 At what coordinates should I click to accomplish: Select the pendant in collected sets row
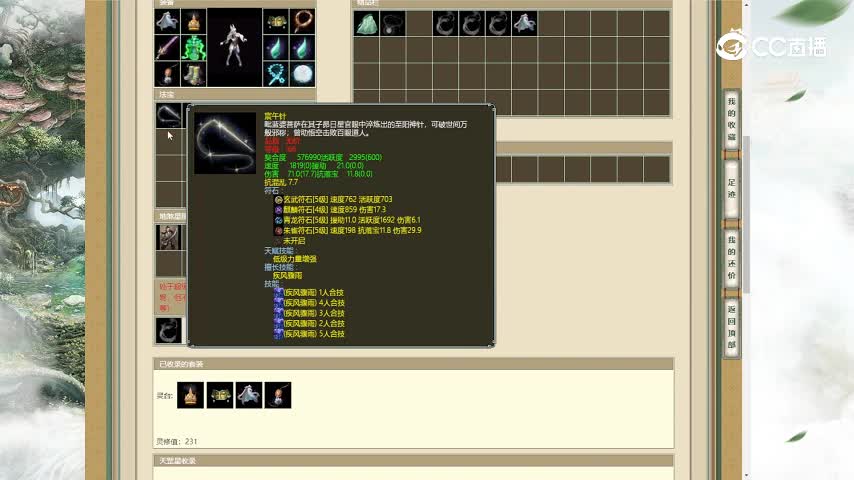point(278,395)
